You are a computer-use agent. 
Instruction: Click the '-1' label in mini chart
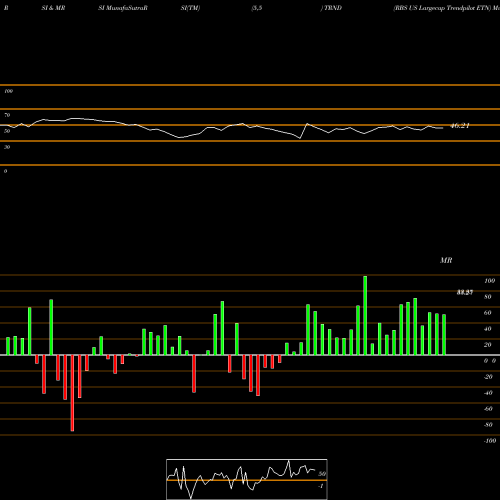click(321, 486)
